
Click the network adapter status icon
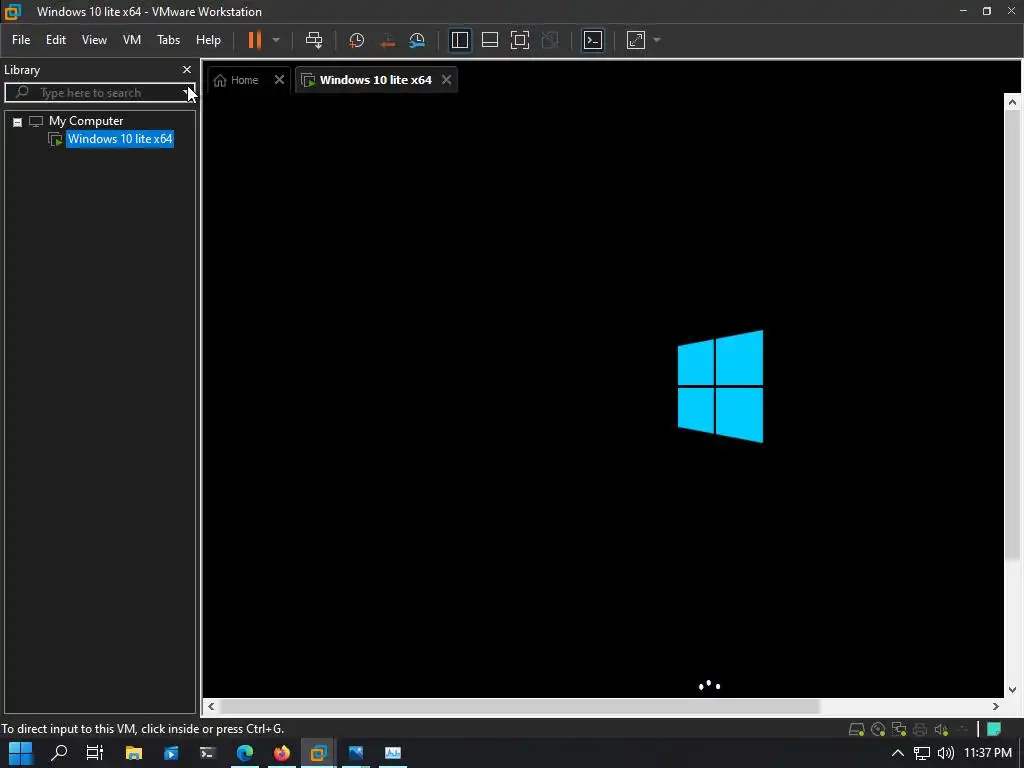[899, 729]
